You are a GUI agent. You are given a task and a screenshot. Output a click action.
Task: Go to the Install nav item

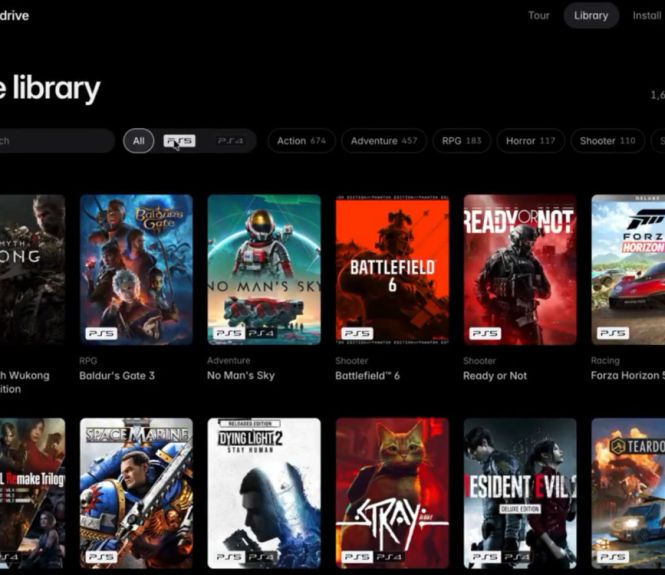[647, 16]
